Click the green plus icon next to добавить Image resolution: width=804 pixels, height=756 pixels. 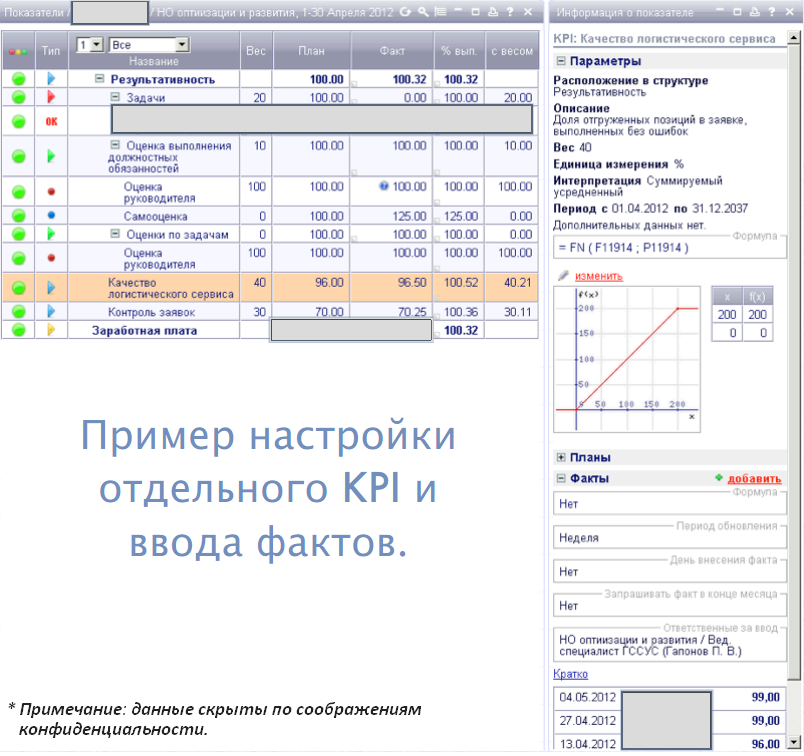point(718,478)
